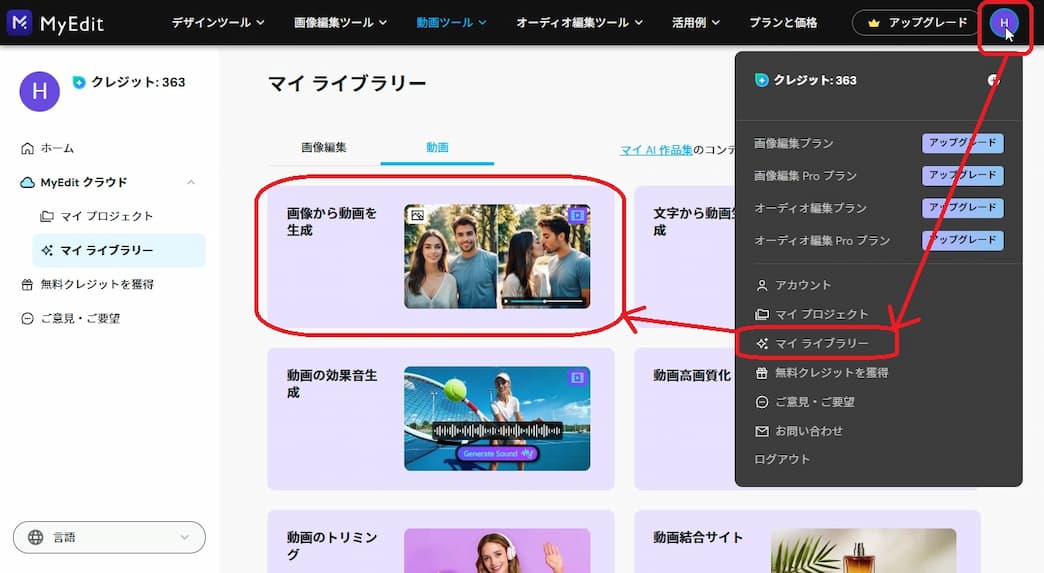The image size is (1044, 573).
Task: Click the アカウント person icon in dropdown menu
Action: 762,285
